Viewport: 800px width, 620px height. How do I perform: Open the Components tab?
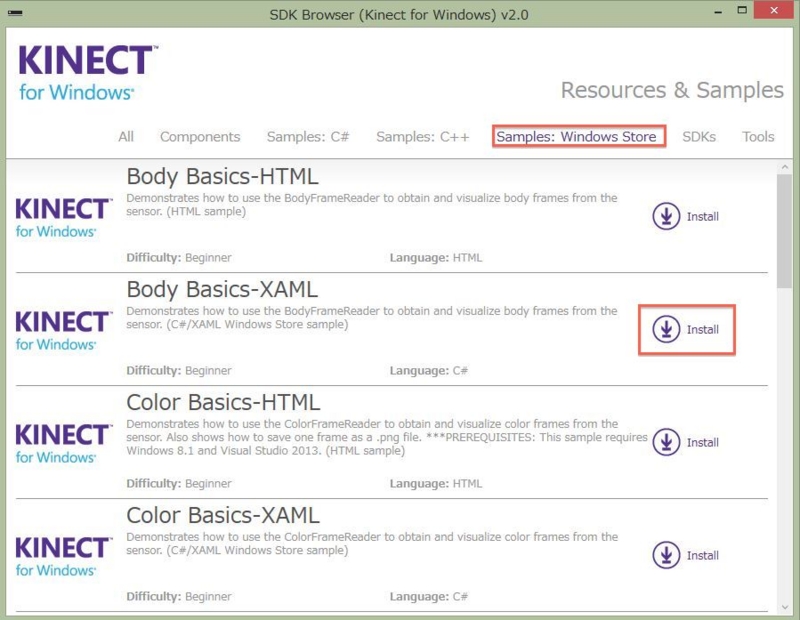200,137
